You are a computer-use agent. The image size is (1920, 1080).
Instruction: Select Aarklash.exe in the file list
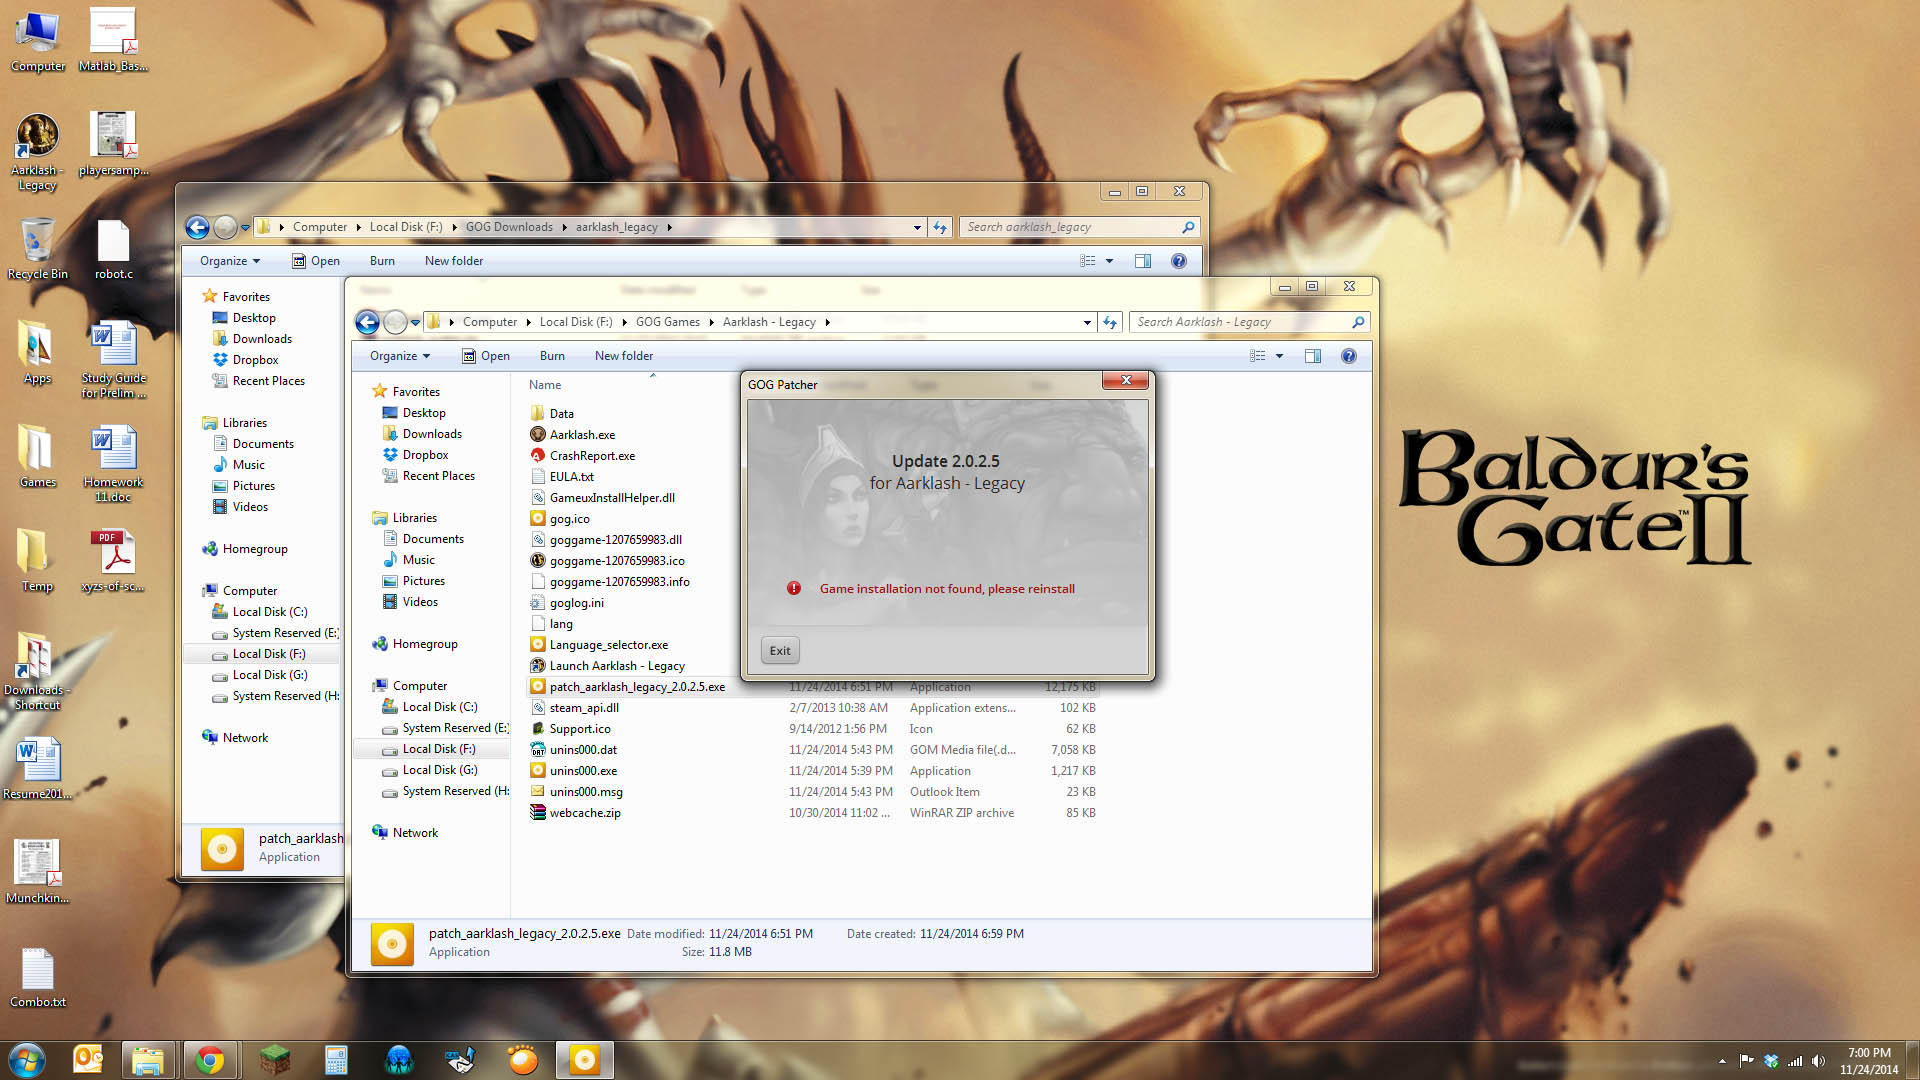coord(582,435)
